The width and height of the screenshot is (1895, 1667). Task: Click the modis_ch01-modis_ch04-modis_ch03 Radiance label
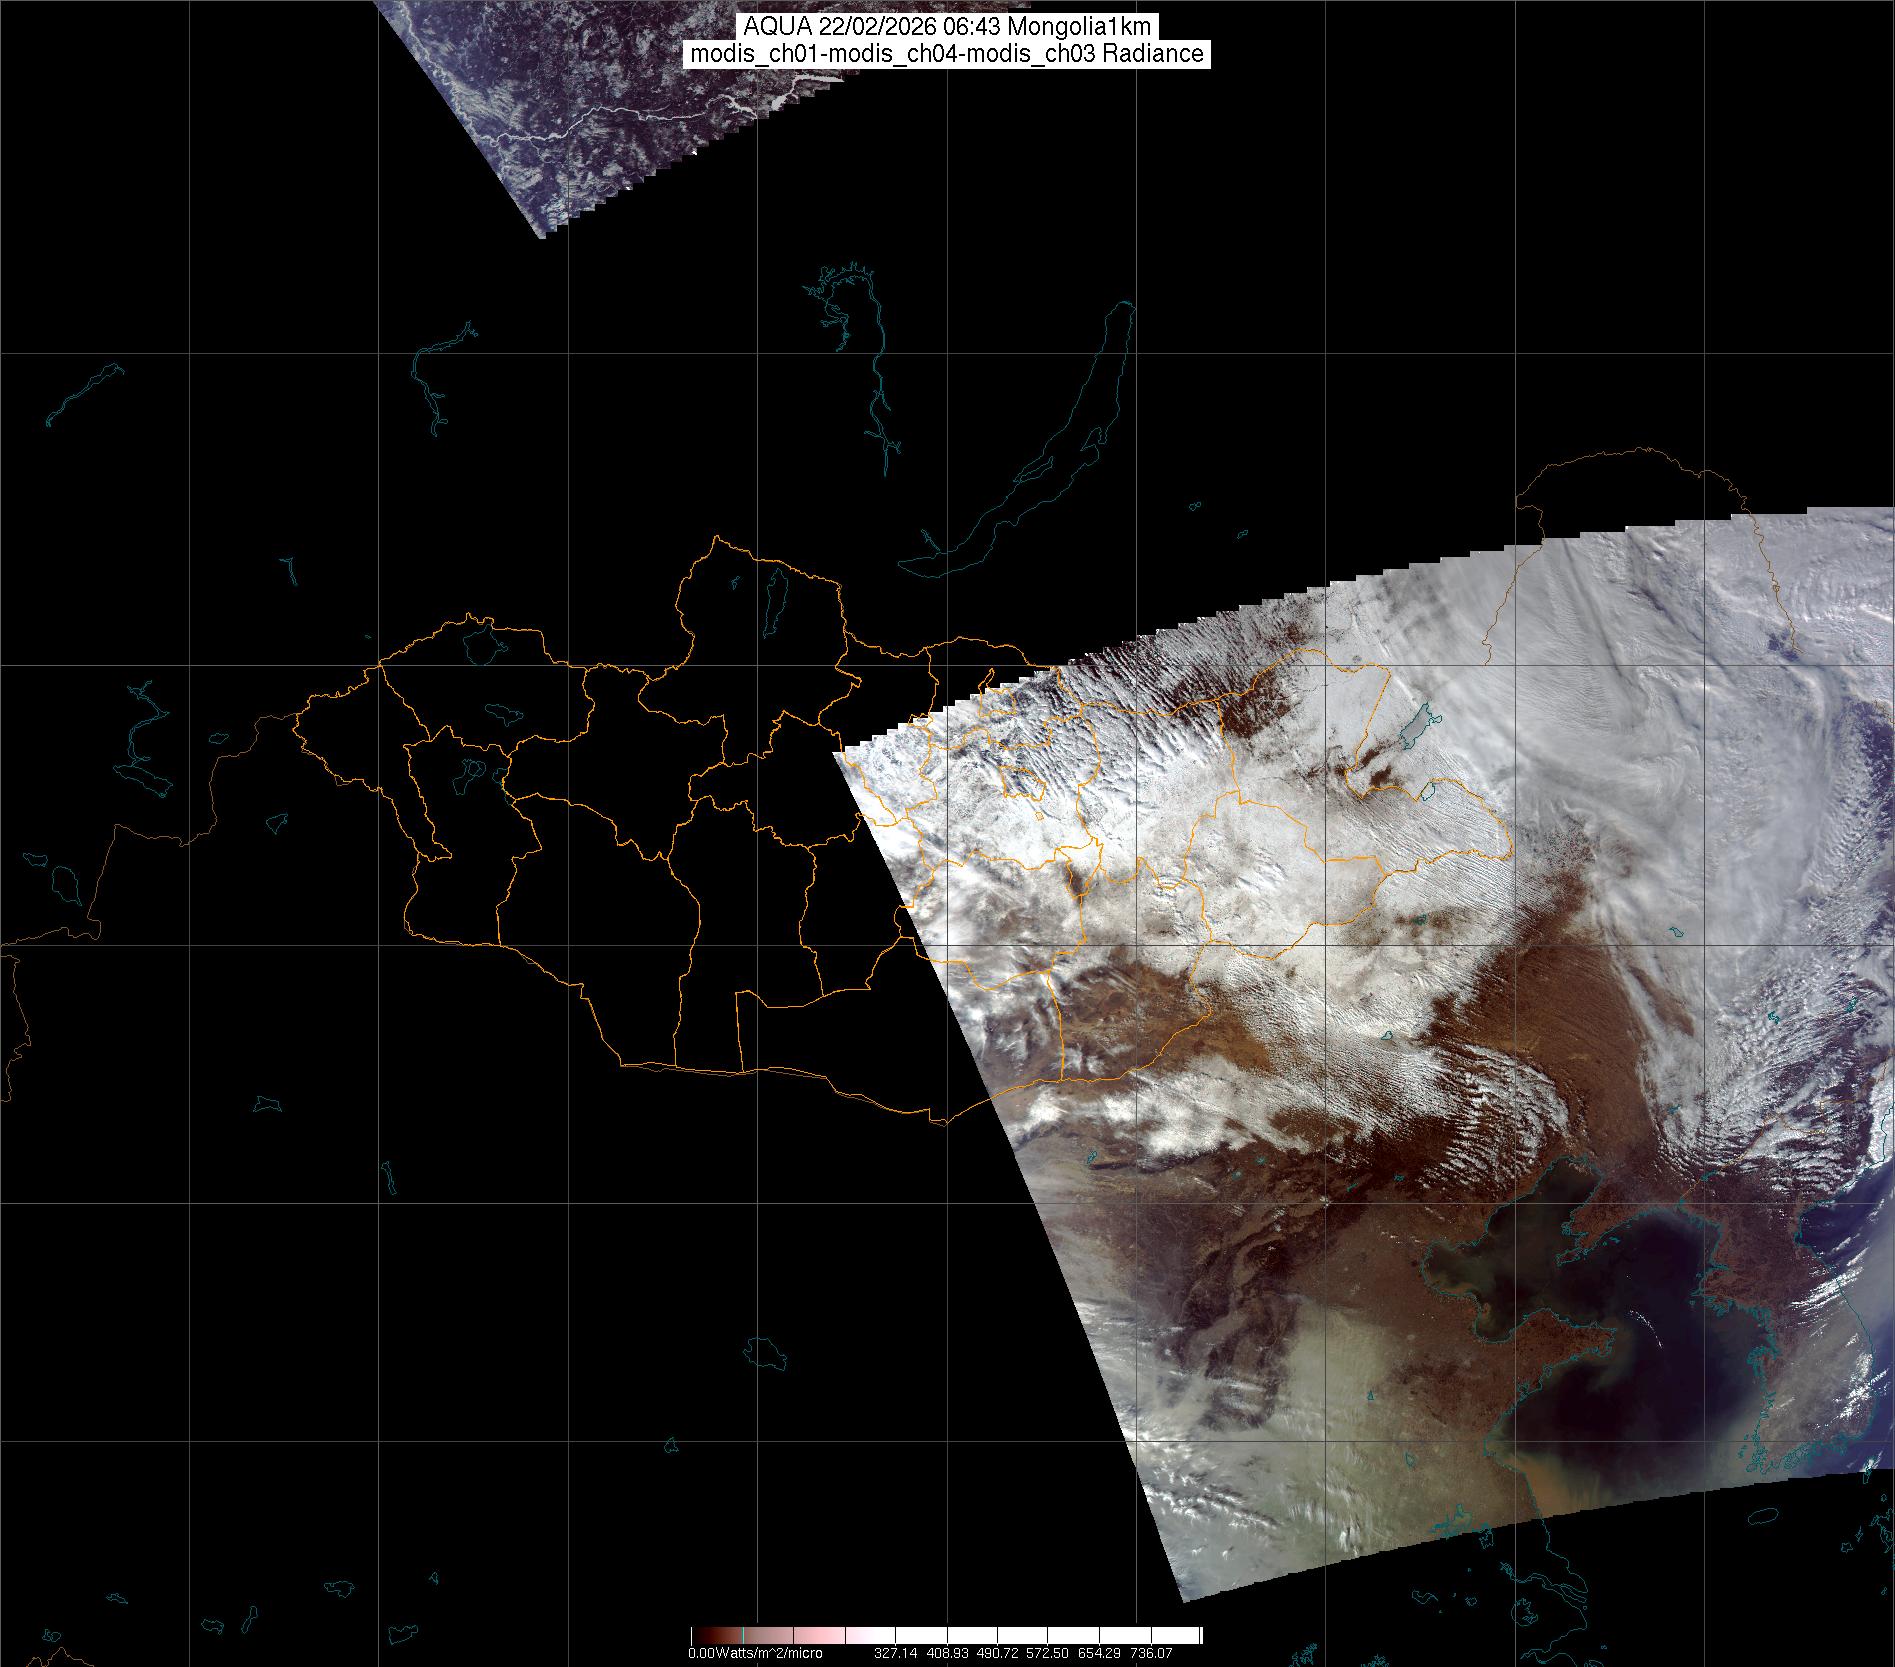(x=947, y=54)
